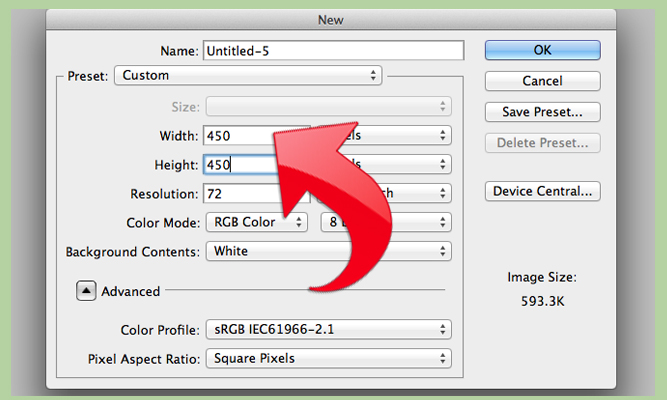Open Color Profile sRGB dropdown
The width and height of the screenshot is (667, 400).
(x=328, y=329)
